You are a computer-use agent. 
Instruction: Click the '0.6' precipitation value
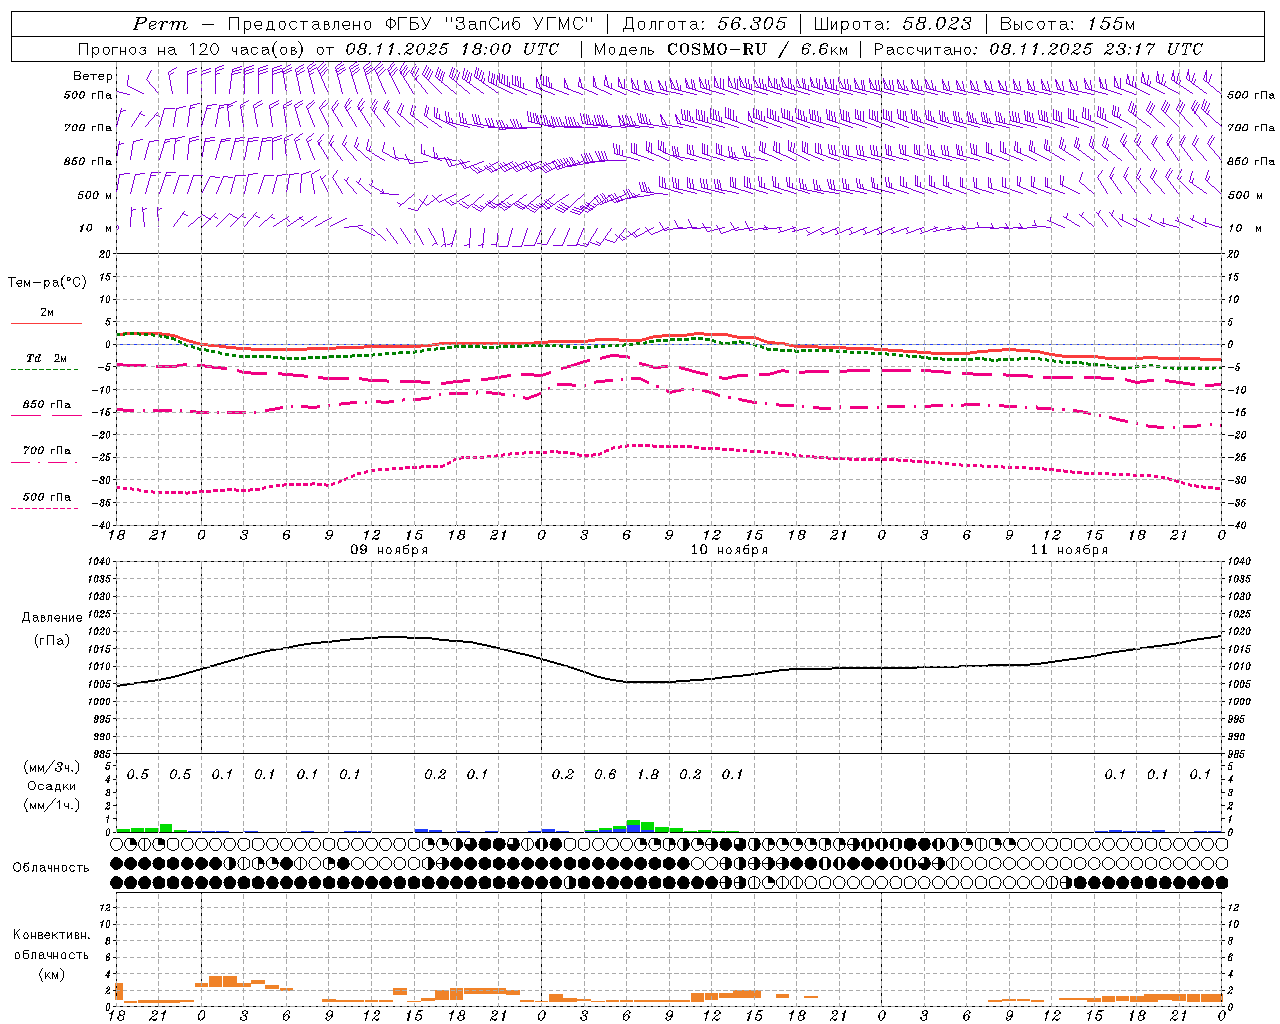(605, 775)
